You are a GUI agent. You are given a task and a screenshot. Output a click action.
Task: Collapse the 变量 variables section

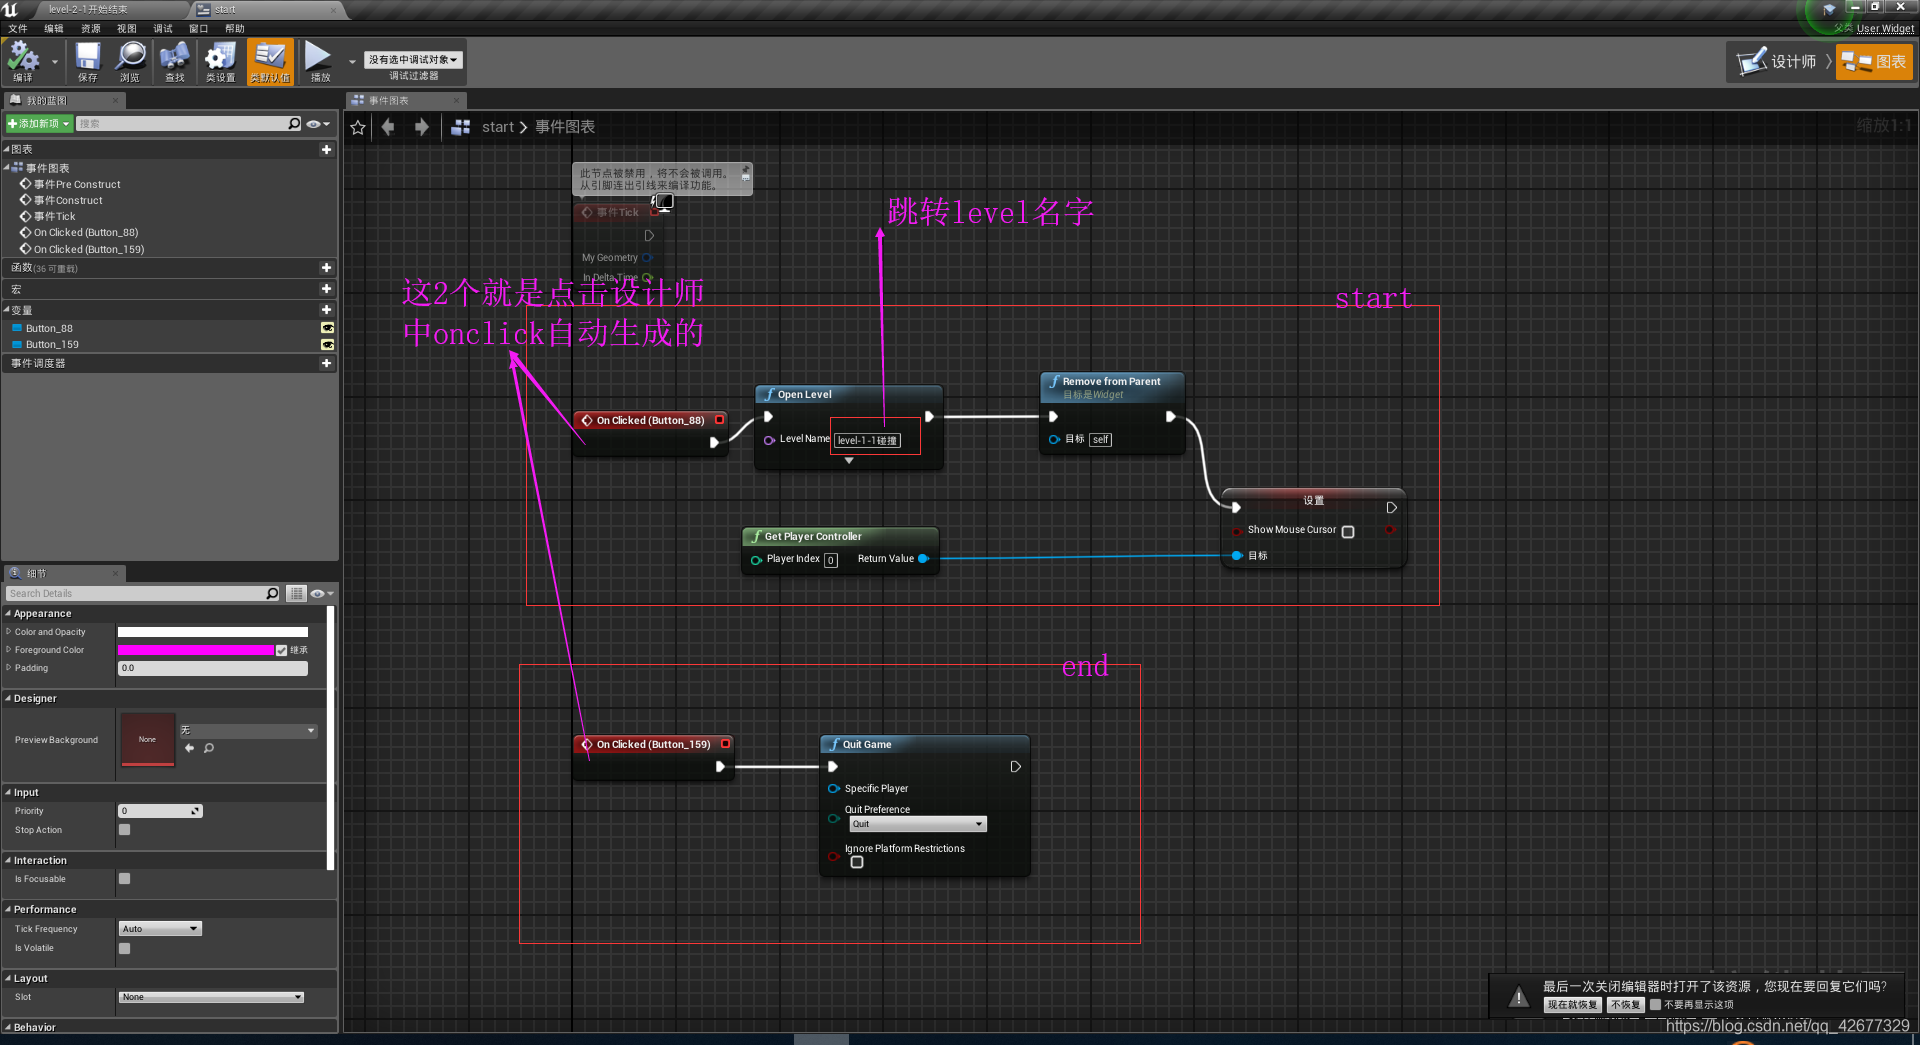[x=6, y=310]
